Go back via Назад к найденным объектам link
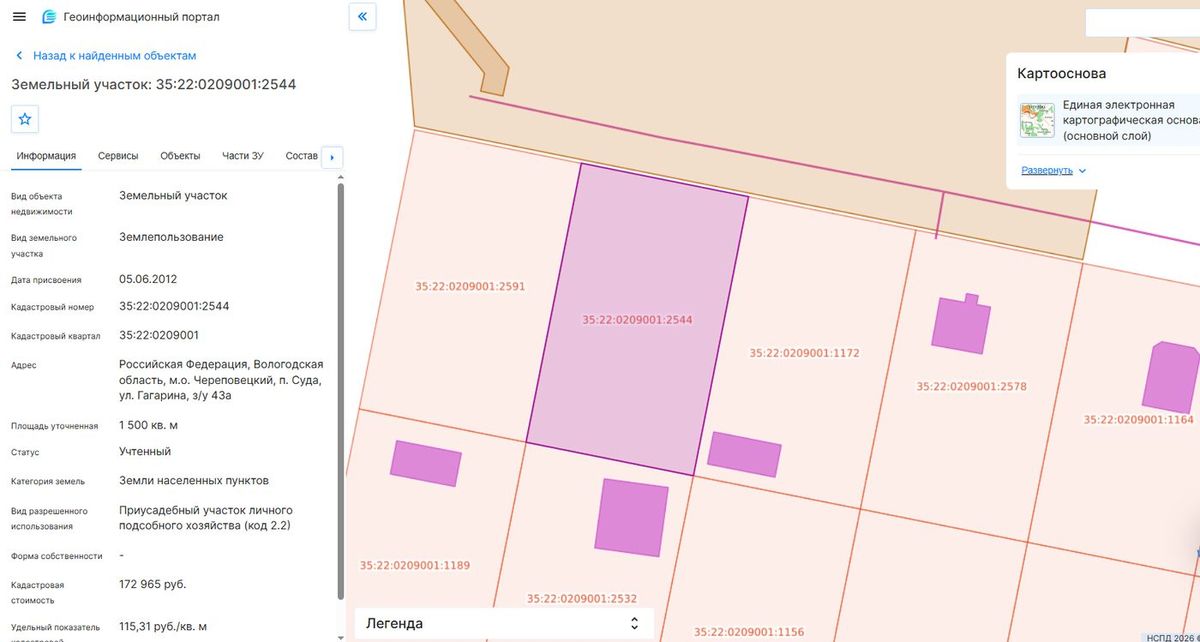The width and height of the screenshot is (1200, 642). (114, 56)
